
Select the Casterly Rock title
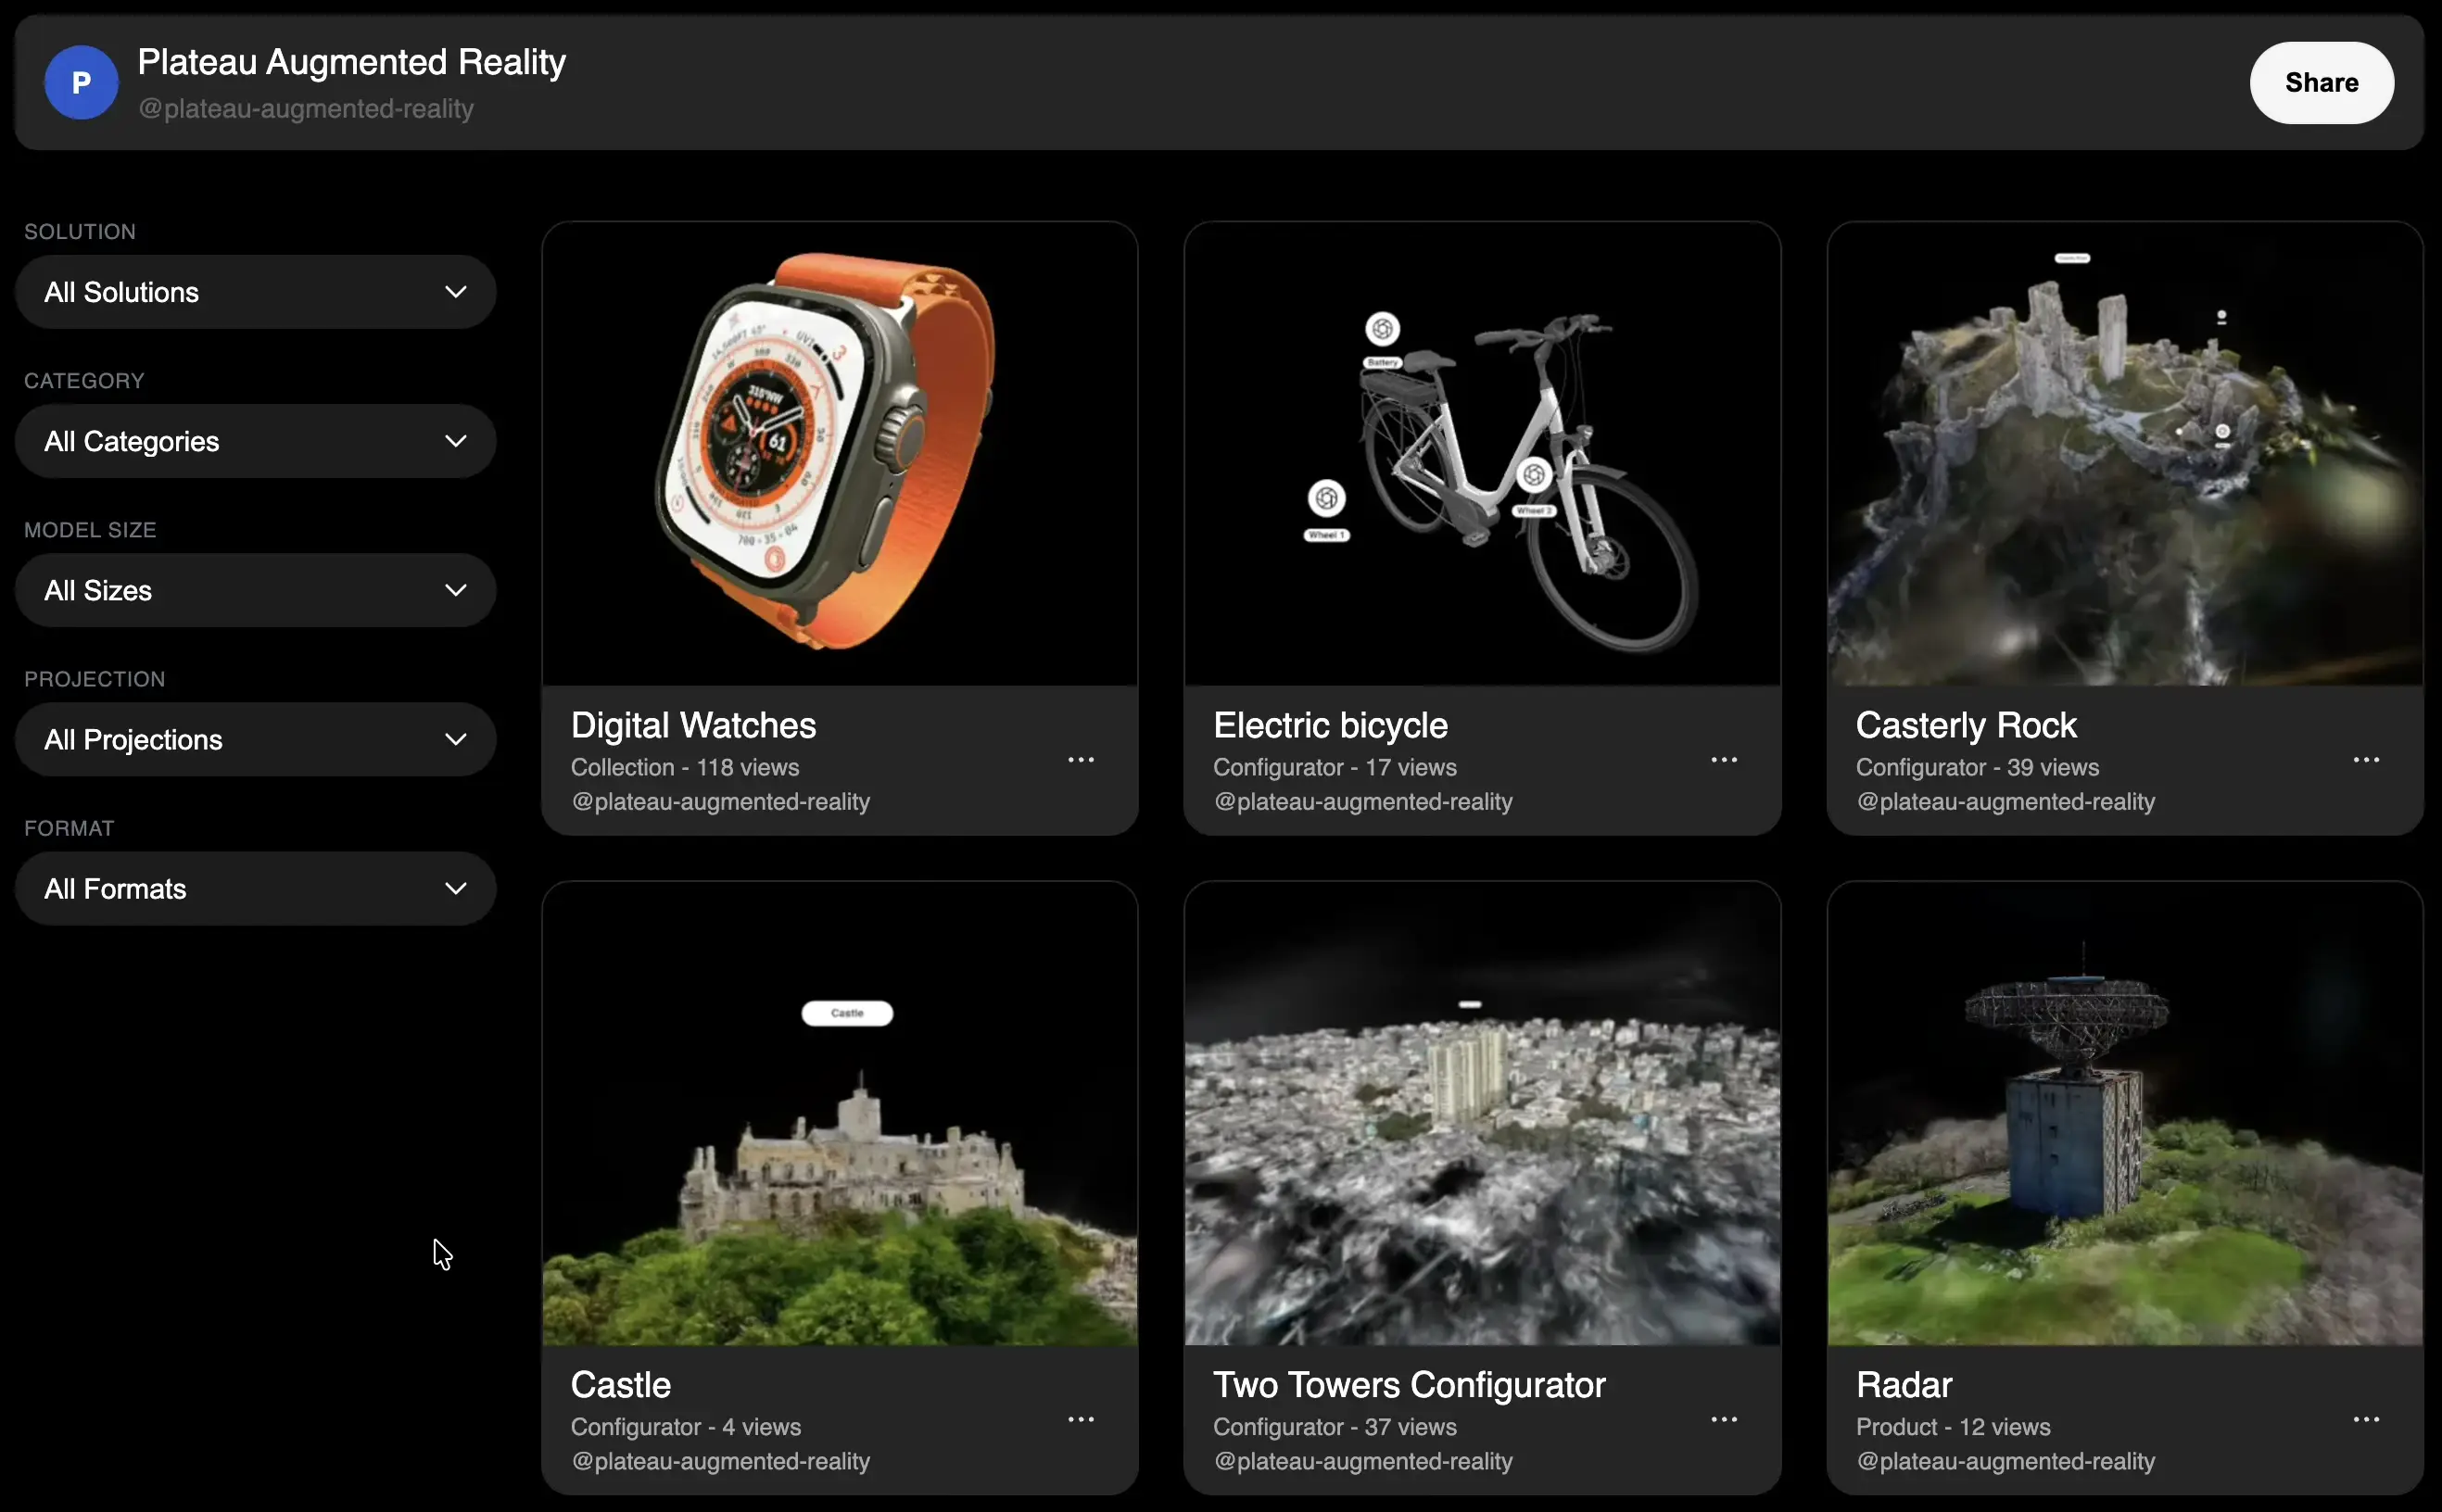pyautogui.click(x=1966, y=725)
